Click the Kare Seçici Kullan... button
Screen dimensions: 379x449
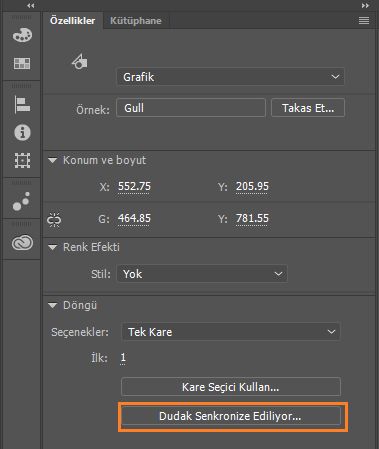pos(231,387)
